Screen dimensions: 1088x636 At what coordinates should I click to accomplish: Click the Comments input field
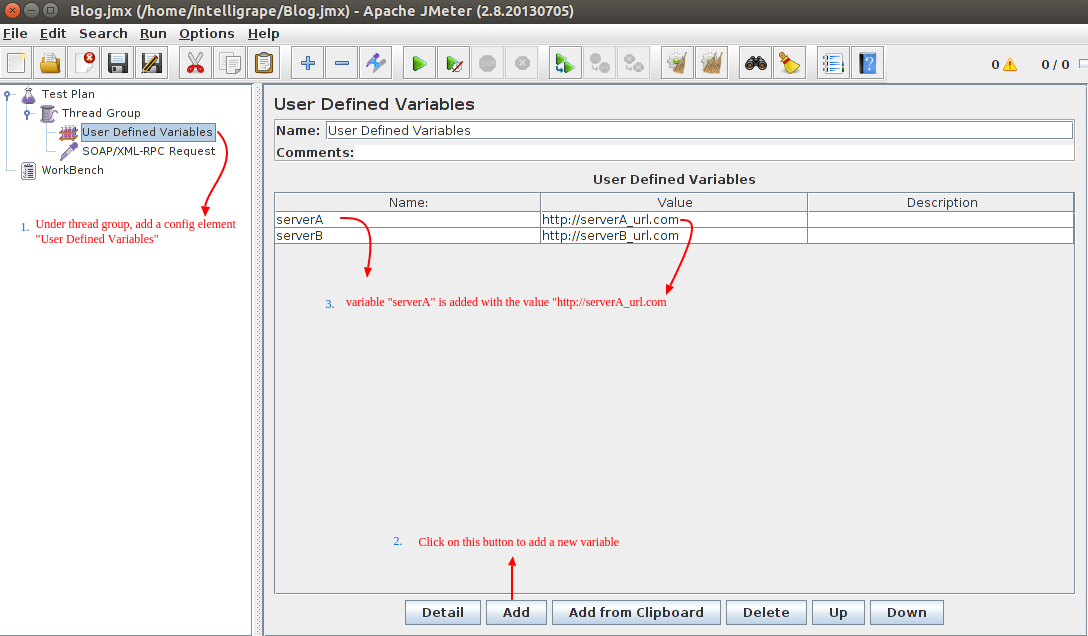(713, 153)
